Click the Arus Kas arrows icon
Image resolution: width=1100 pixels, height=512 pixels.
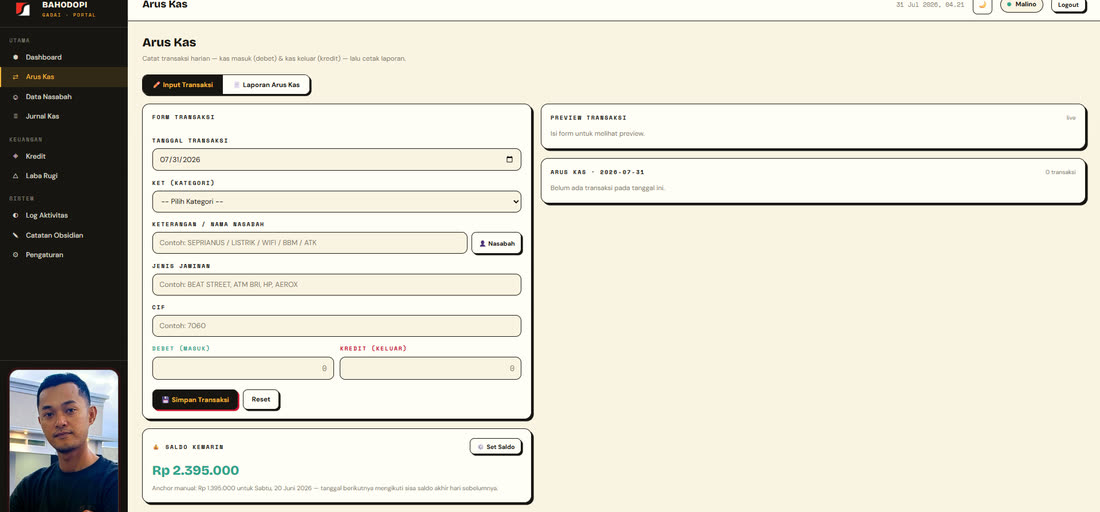[15, 77]
